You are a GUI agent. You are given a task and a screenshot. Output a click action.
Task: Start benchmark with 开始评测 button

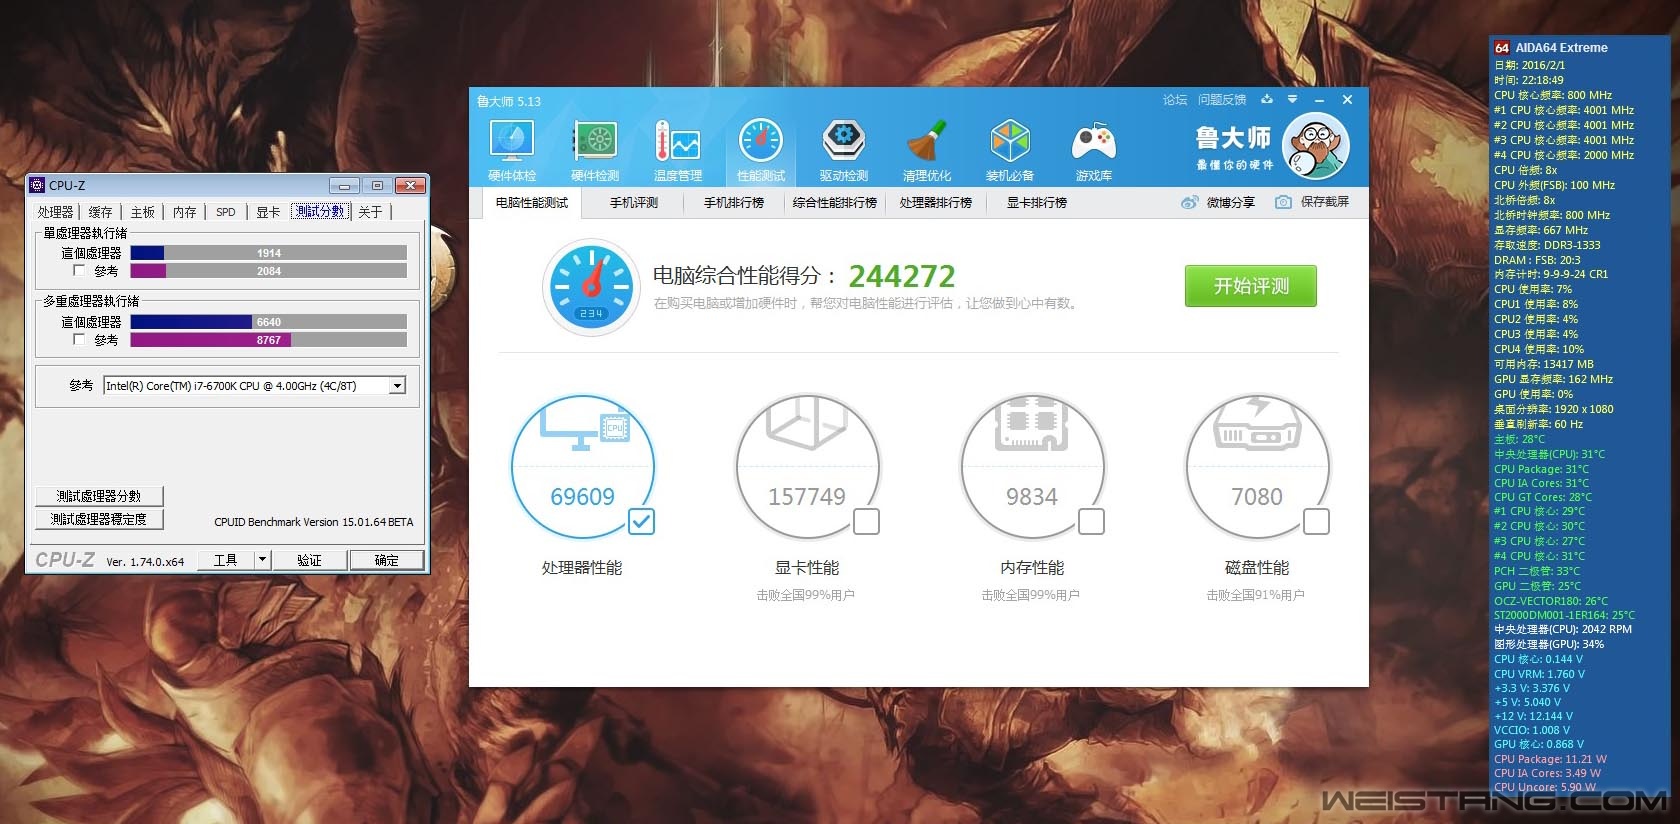pos(1251,286)
